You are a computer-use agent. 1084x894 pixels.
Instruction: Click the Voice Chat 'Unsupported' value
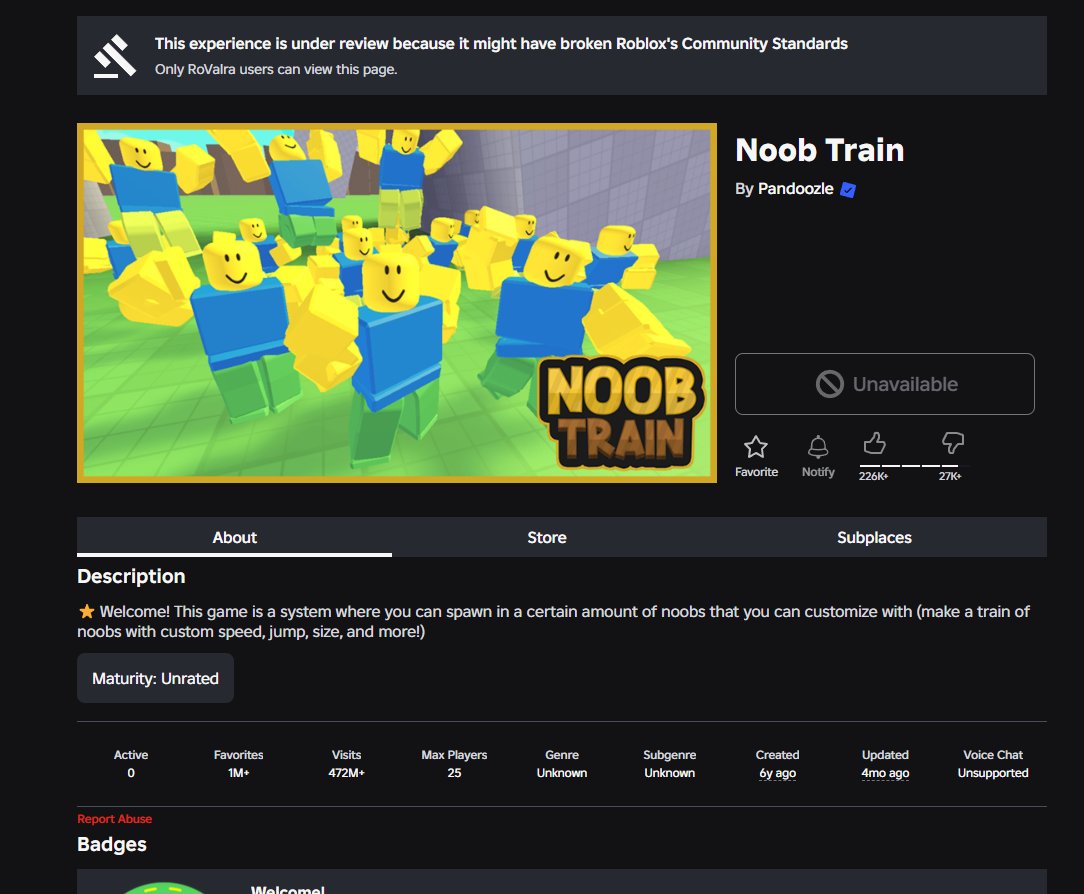point(993,773)
